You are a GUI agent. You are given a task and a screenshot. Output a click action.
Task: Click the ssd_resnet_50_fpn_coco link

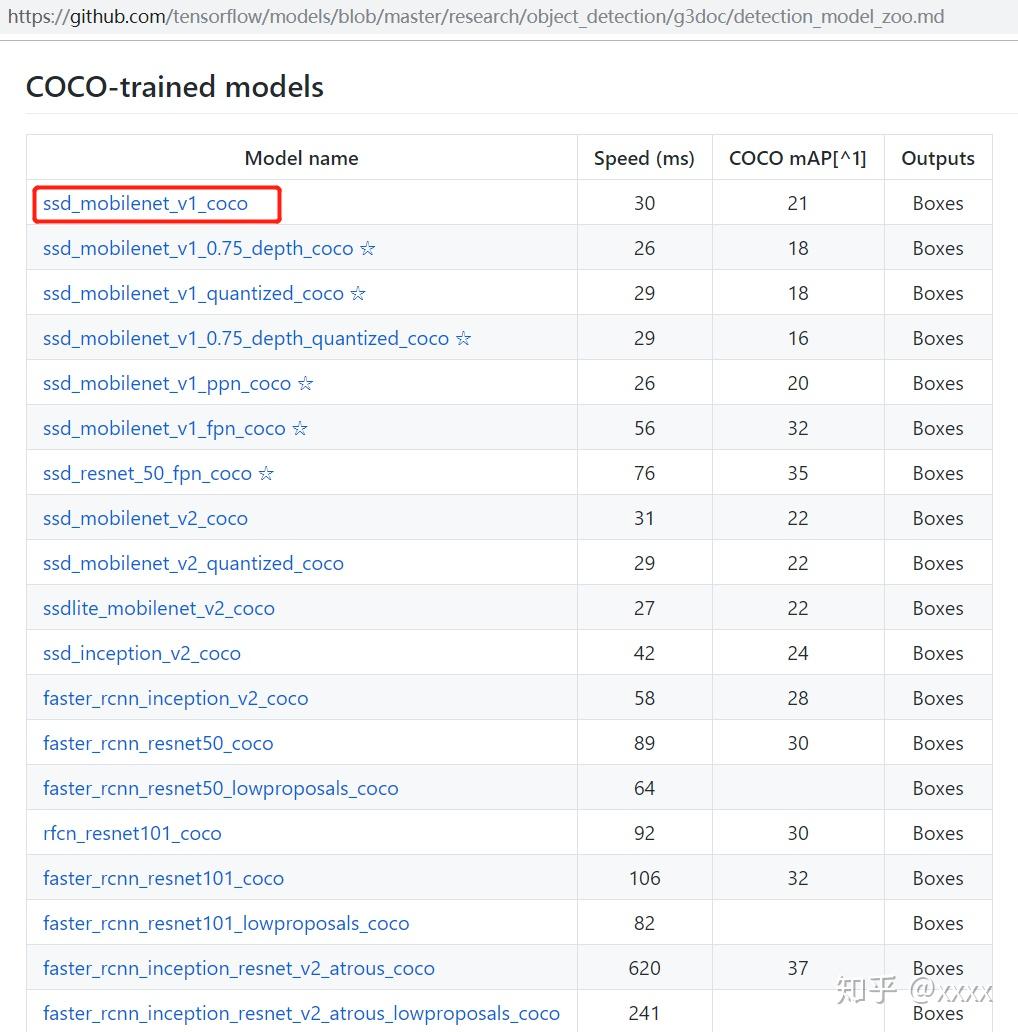(147, 474)
